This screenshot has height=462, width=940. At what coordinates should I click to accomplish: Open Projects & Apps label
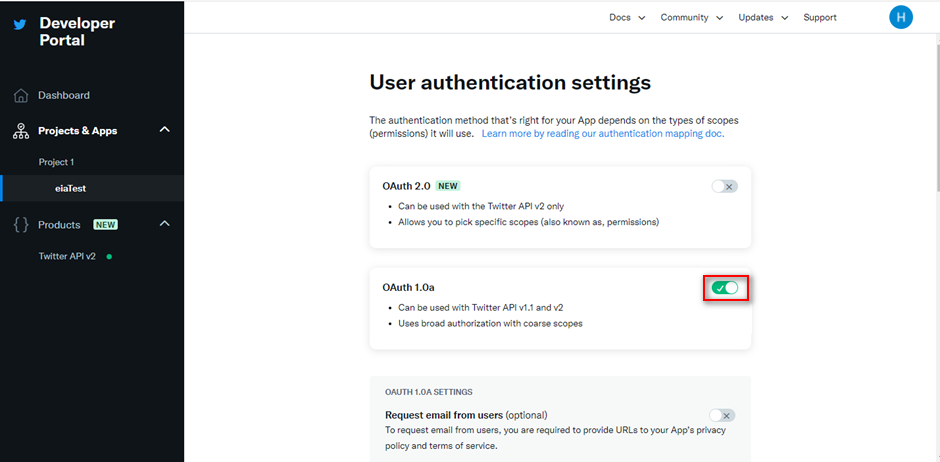click(78, 131)
